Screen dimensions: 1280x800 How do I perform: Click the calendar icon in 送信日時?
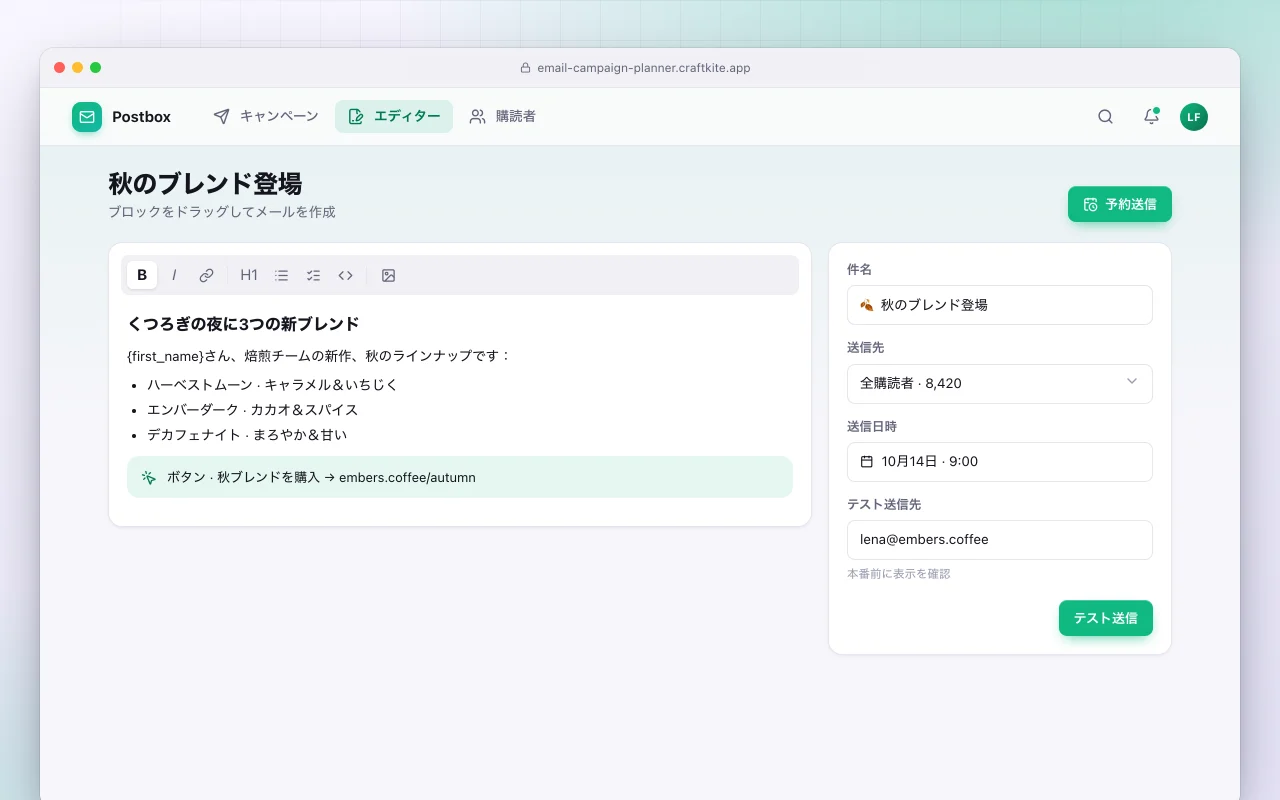click(867, 462)
